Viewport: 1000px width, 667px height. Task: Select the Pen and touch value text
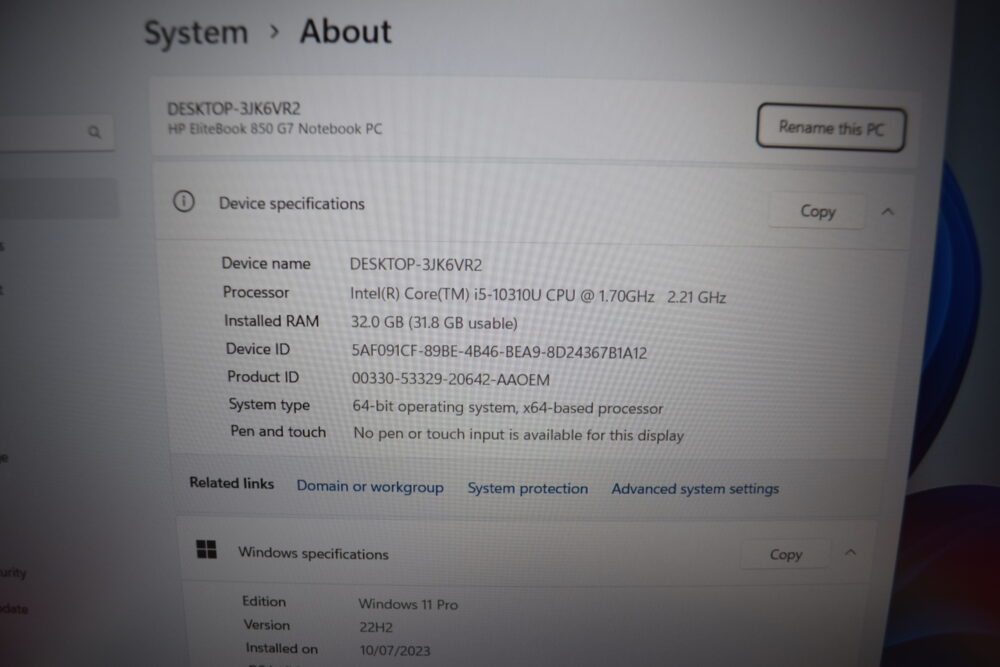point(518,435)
